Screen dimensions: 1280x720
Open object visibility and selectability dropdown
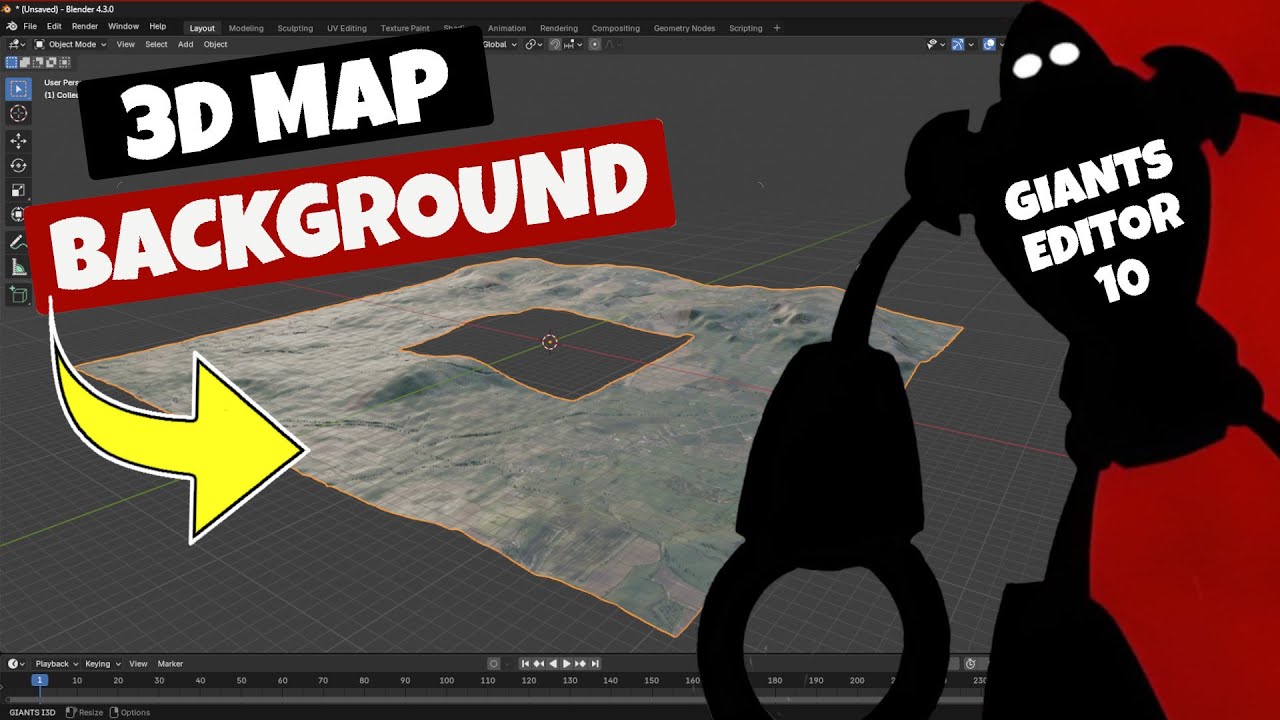click(936, 44)
